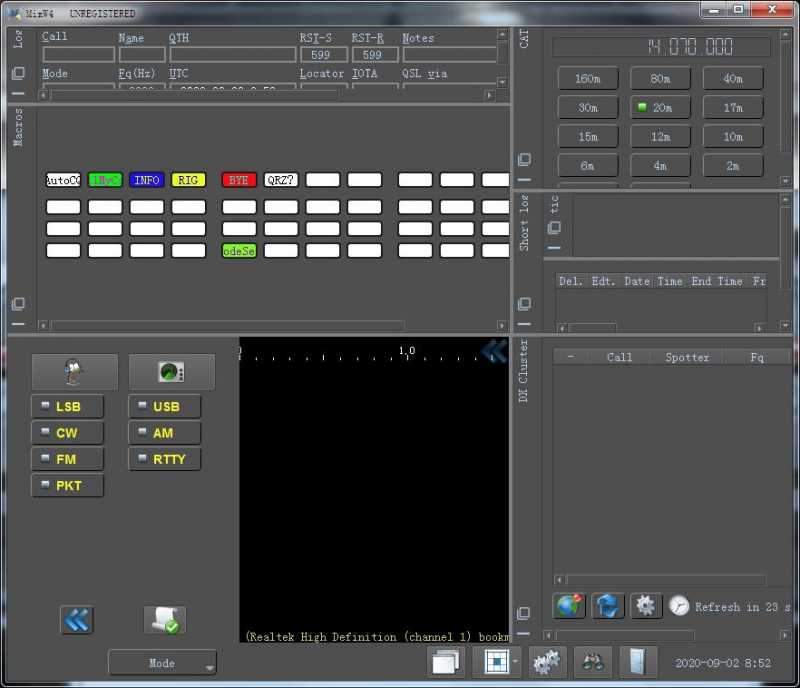This screenshot has width=800, height=688.
Task: Click inside the Call input field
Action: (x=77, y=52)
